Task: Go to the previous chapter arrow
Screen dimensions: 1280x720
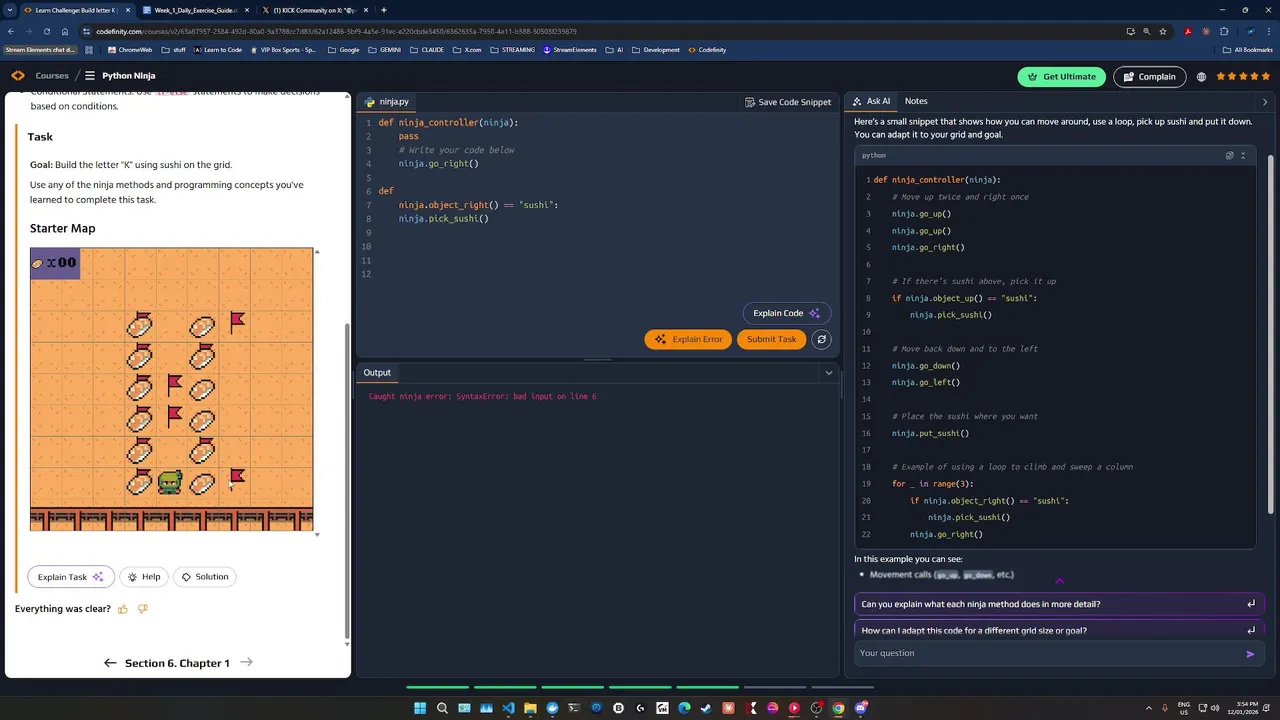Action: click(x=110, y=663)
